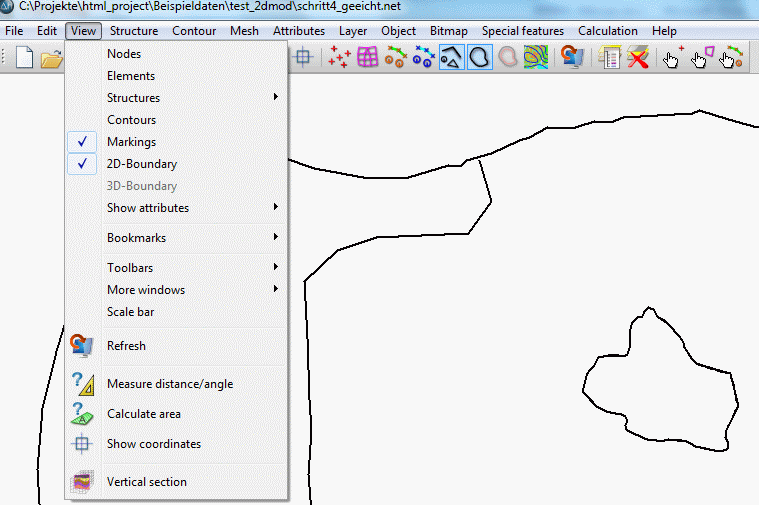
Task: Click the orange structures display icon
Action: (395, 57)
